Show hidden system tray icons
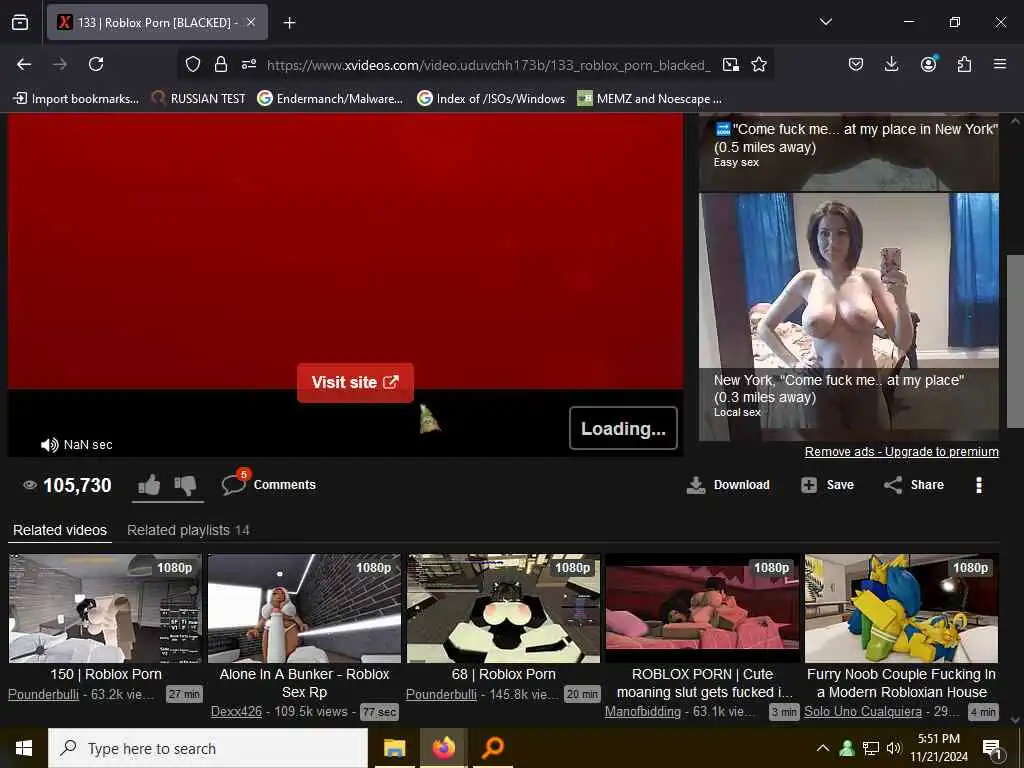The width and height of the screenshot is (1024, 768). tap(823, 748)
